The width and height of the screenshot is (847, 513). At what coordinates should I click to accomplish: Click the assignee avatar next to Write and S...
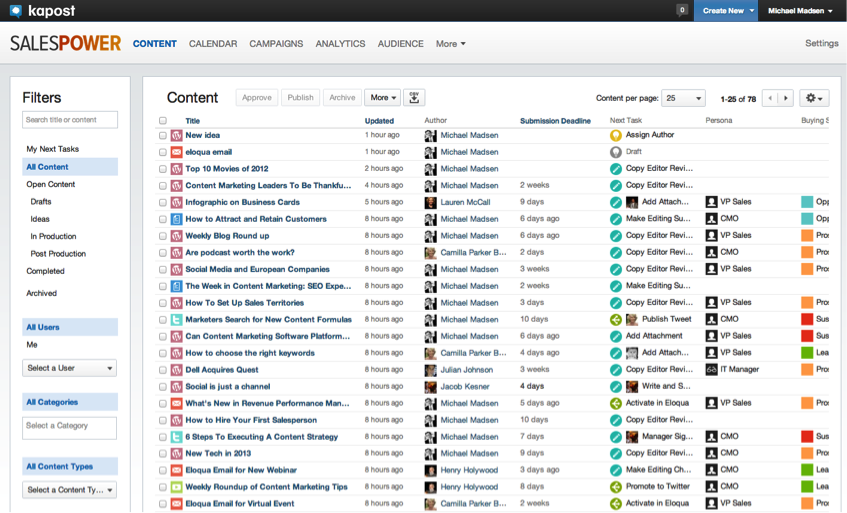pyautogui.click(x=632, y=387)
